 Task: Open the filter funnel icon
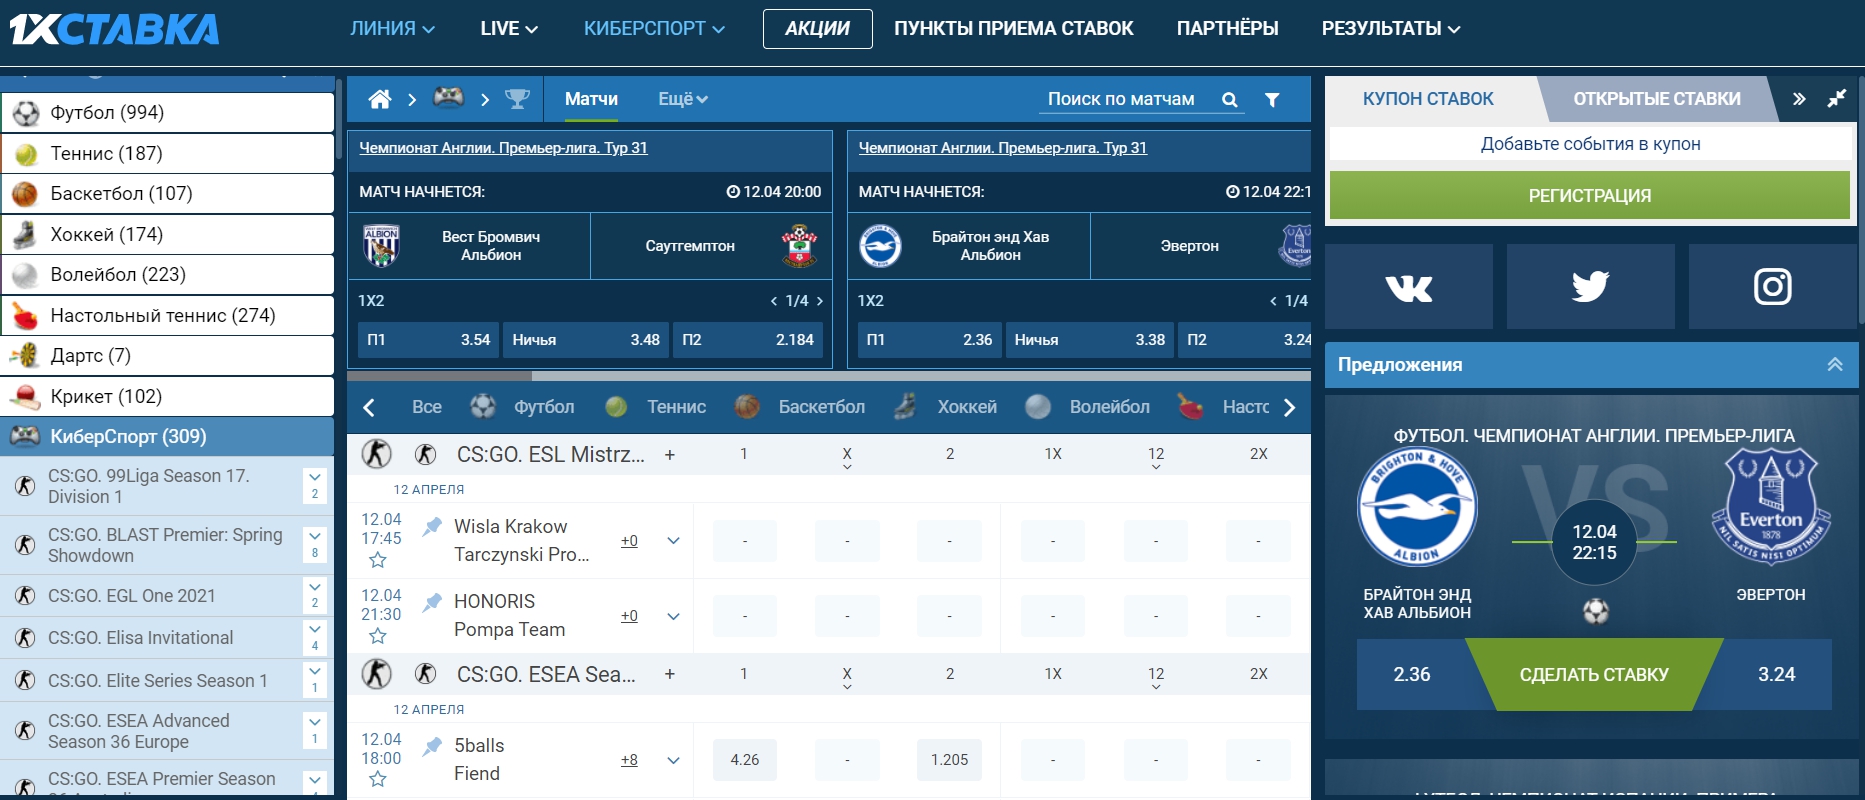pos(1272,100)
